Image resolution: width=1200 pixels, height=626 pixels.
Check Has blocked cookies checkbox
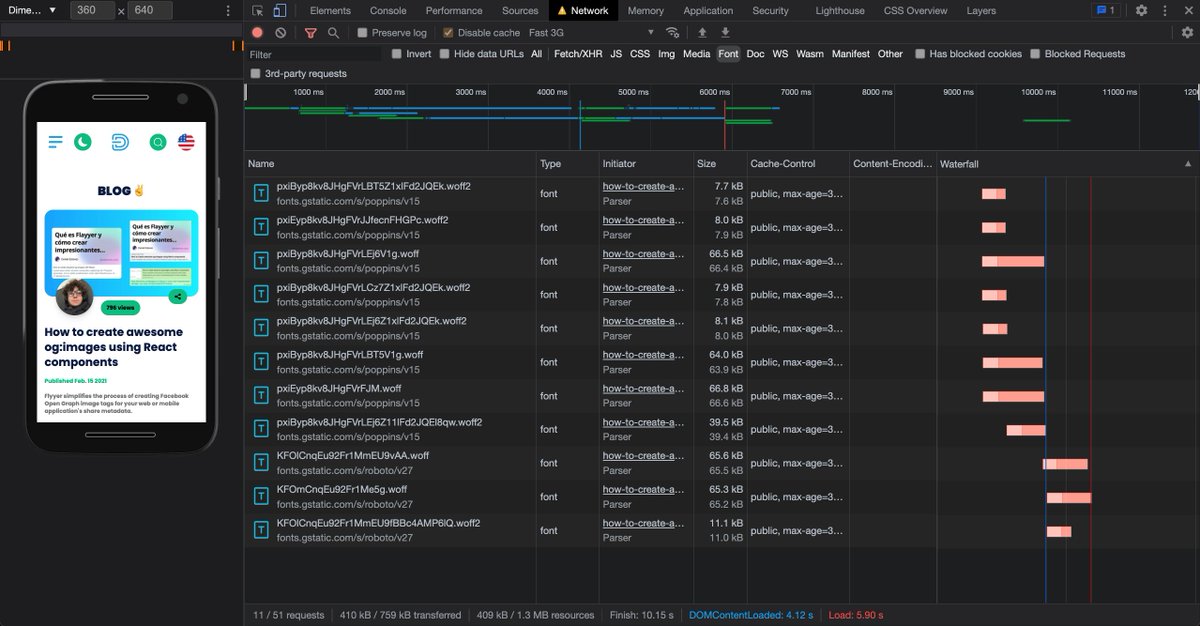[920, 54]
